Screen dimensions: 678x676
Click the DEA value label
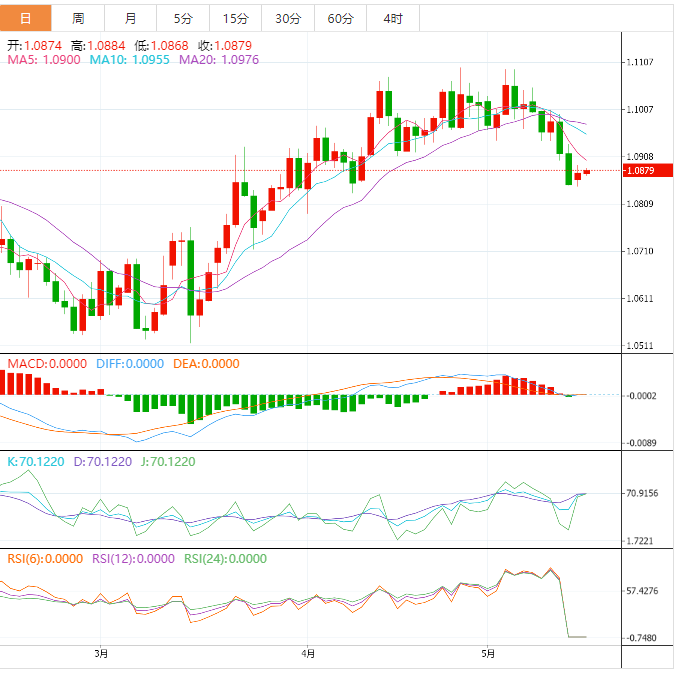click(x=205, y=364)
